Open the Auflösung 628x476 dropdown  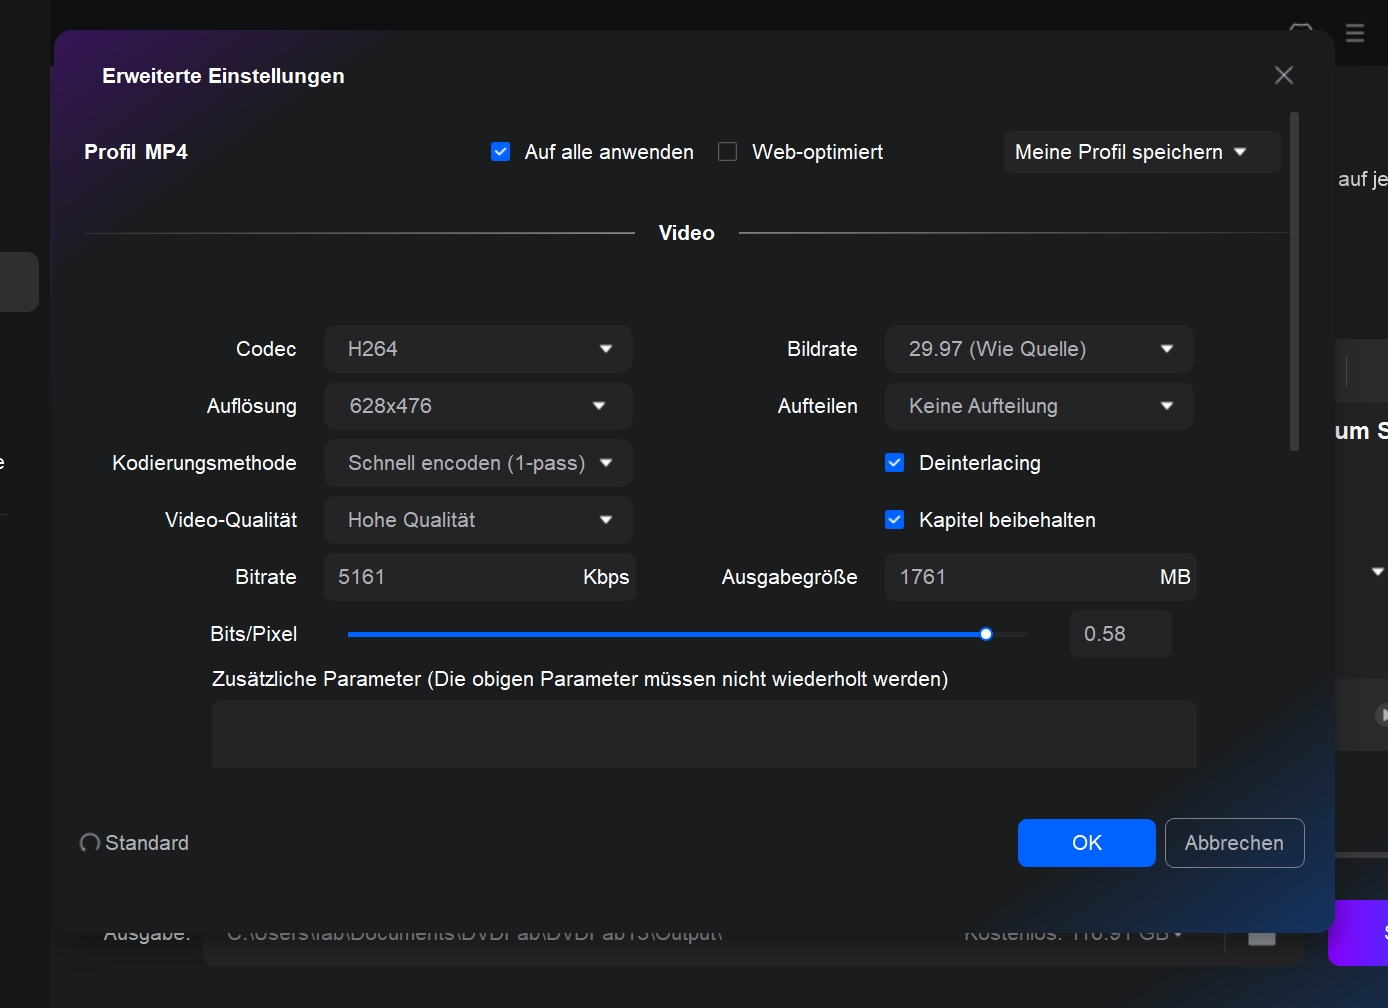(x=478, y=406)
